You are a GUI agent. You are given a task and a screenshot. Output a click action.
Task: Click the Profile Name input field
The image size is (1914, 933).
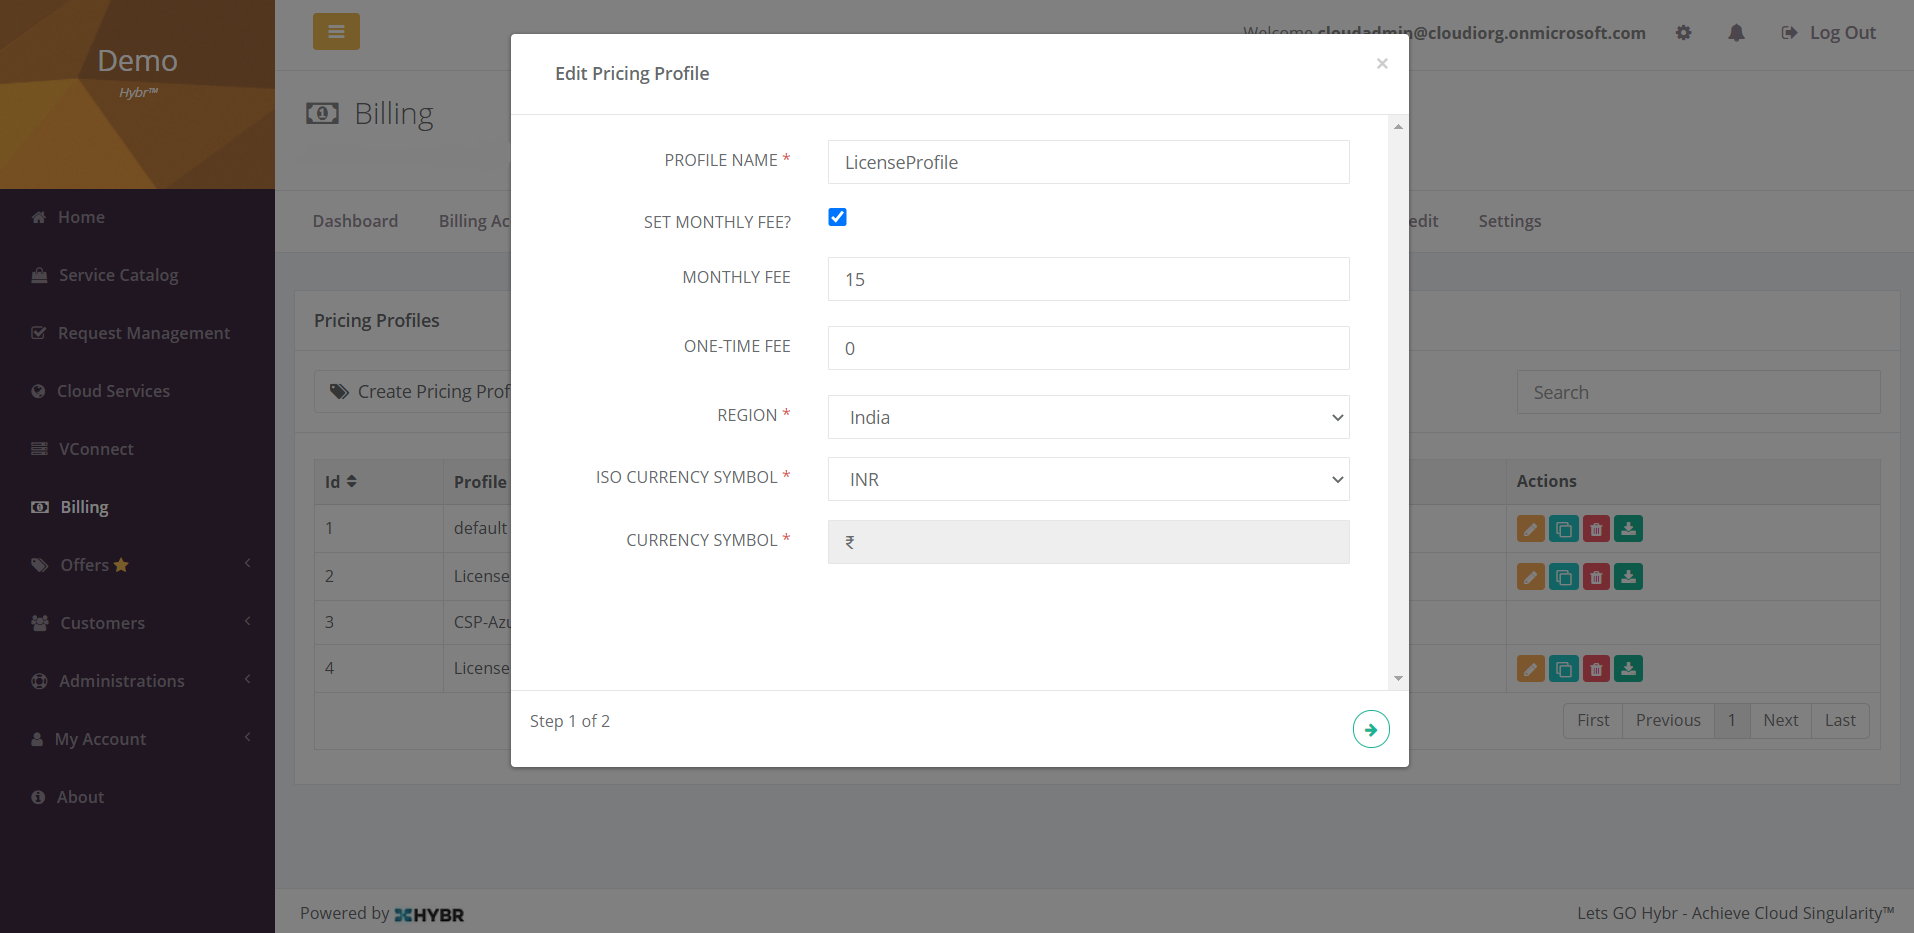(1088, 162)
